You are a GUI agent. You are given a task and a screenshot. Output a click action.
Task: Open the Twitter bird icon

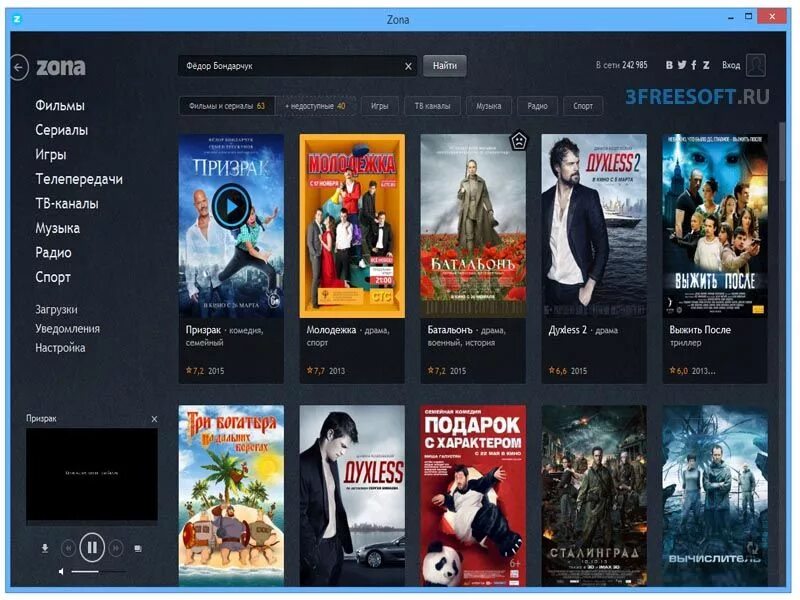click(682, 65)
